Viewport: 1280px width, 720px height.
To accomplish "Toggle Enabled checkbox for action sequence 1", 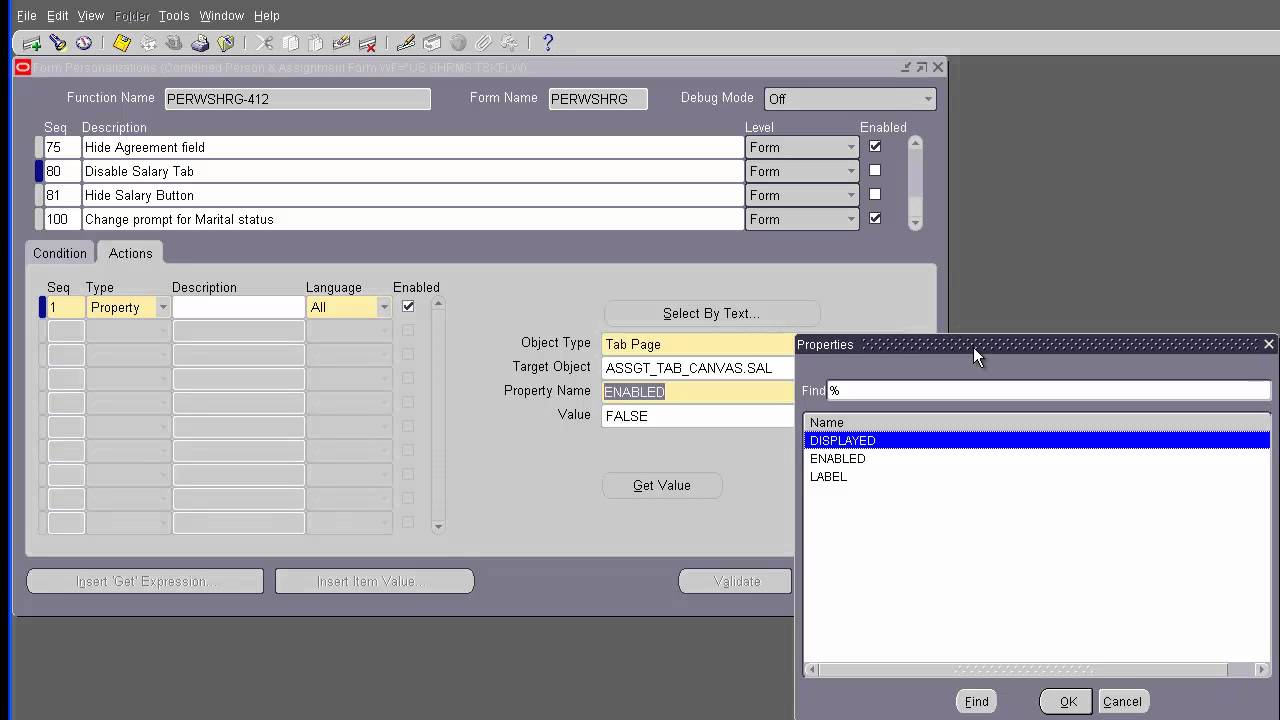I will (408, 306).
